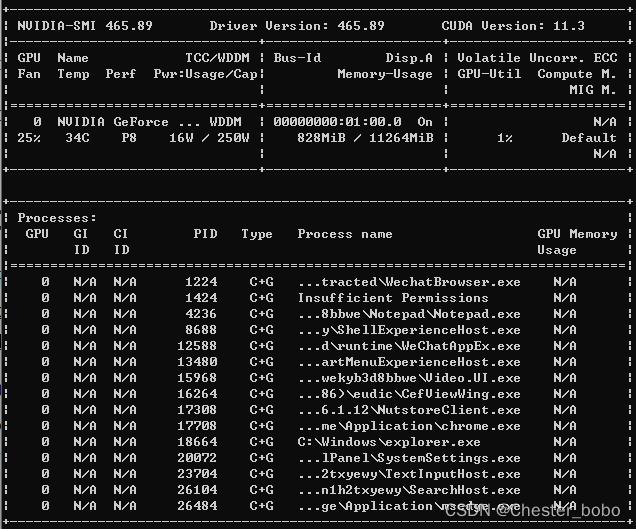The width and height of the screenshot is (636, 529).
Task: Click PID 15968 in the process list
Action: point(197,378)
